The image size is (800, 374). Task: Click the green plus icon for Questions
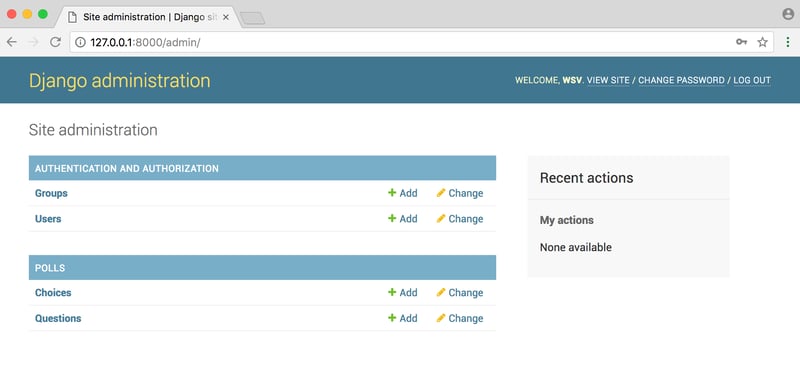392,318
